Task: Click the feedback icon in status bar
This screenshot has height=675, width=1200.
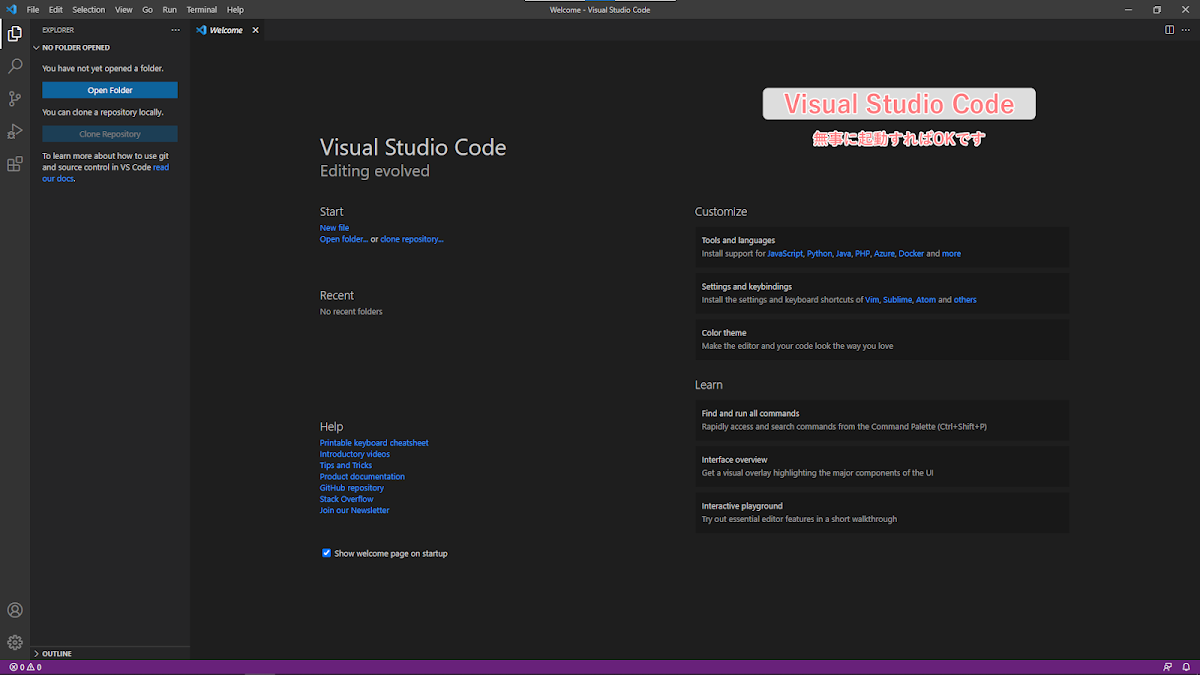Action: 1168,667
